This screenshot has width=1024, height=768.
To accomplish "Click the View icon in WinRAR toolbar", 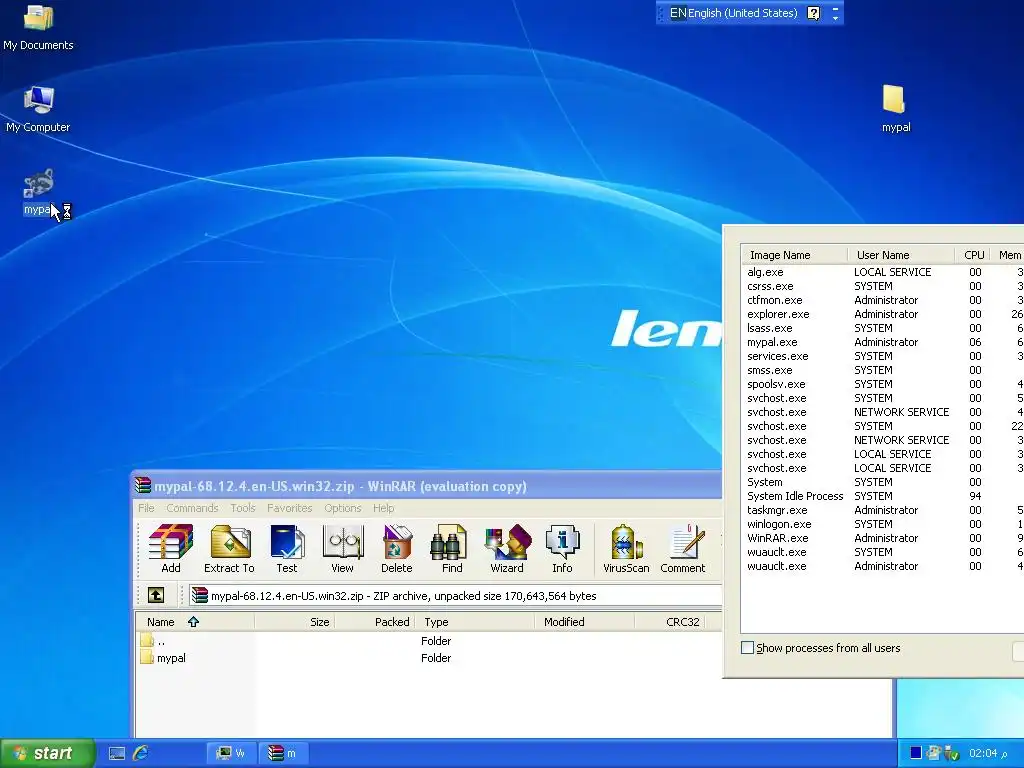I will [342, 549].
